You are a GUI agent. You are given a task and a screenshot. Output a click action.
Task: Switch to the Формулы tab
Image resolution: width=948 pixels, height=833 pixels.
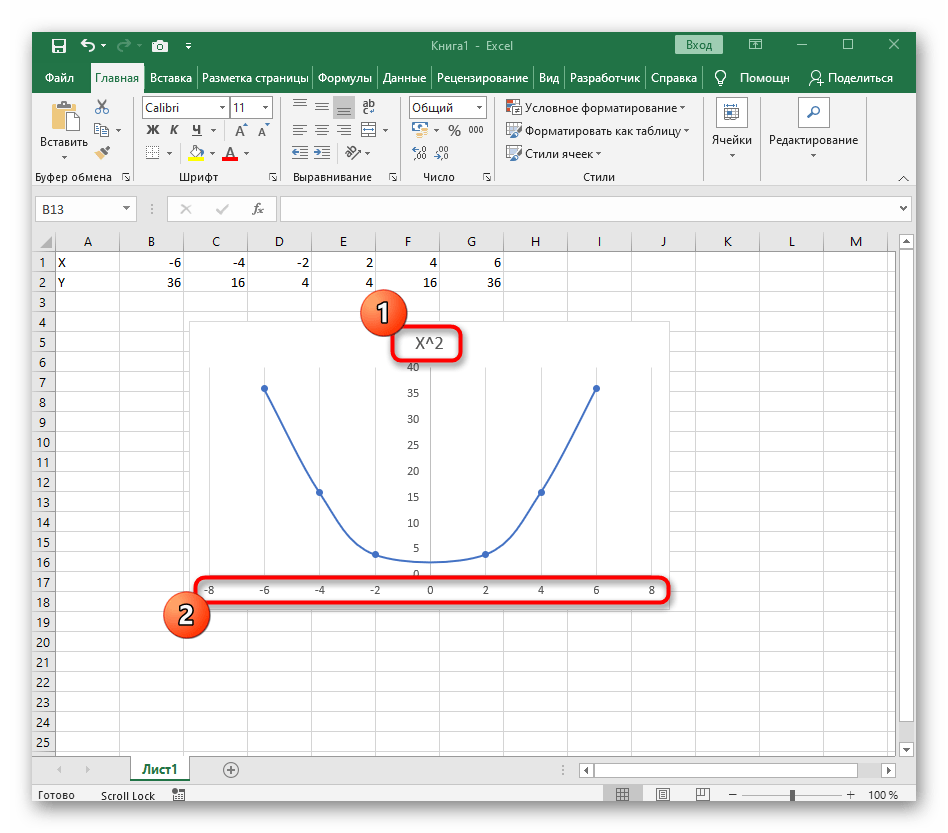tap(345, 78)
